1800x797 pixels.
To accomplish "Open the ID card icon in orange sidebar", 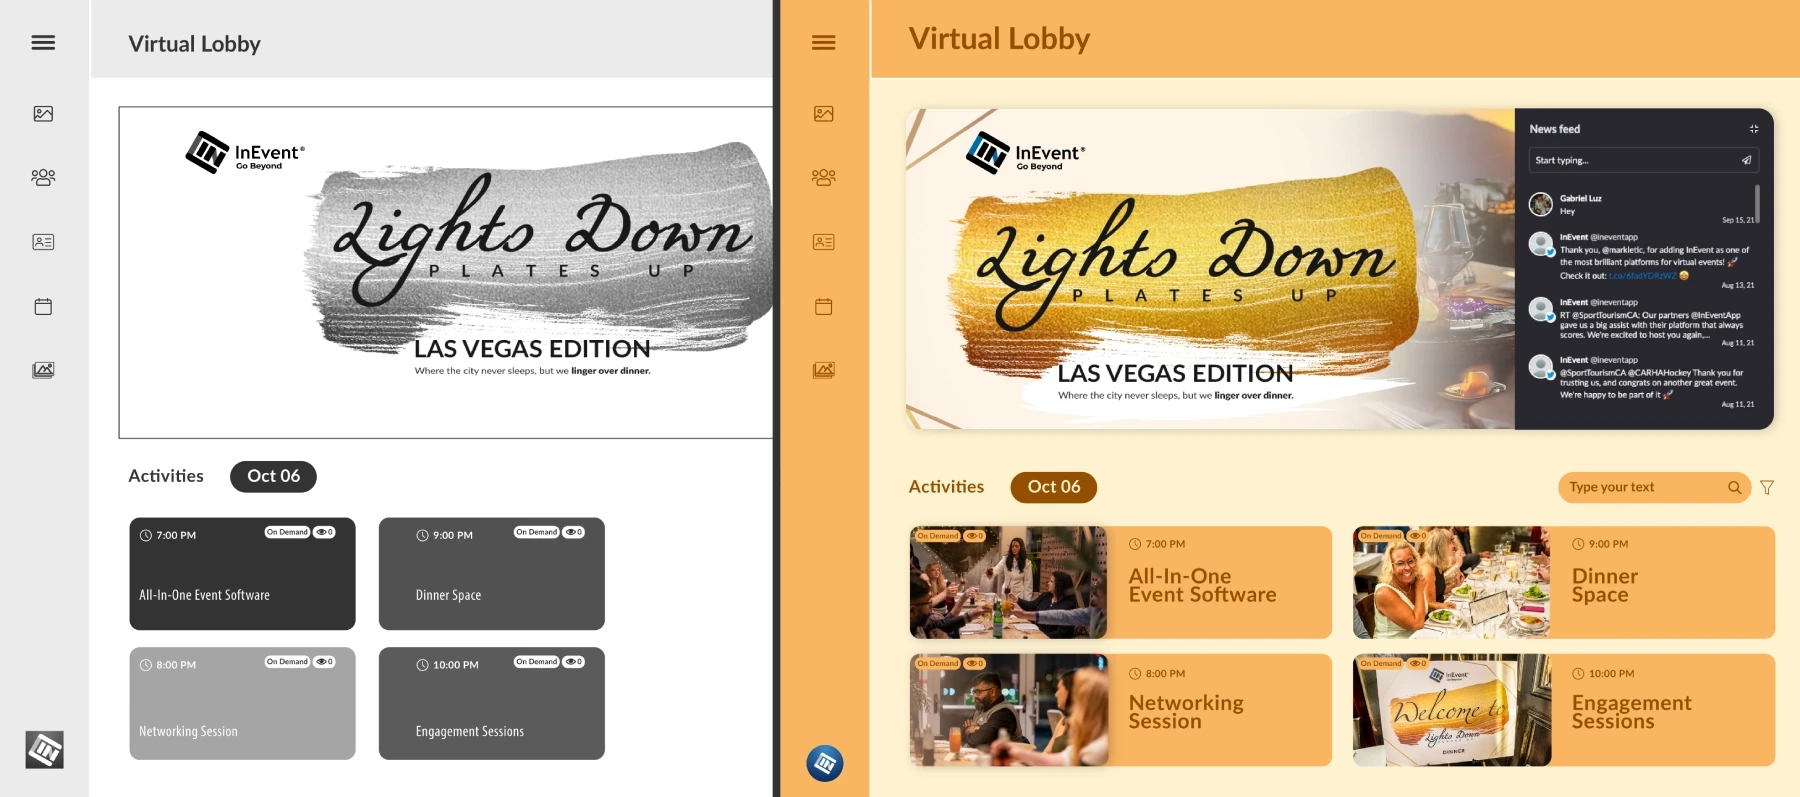I will click(823, 242).
